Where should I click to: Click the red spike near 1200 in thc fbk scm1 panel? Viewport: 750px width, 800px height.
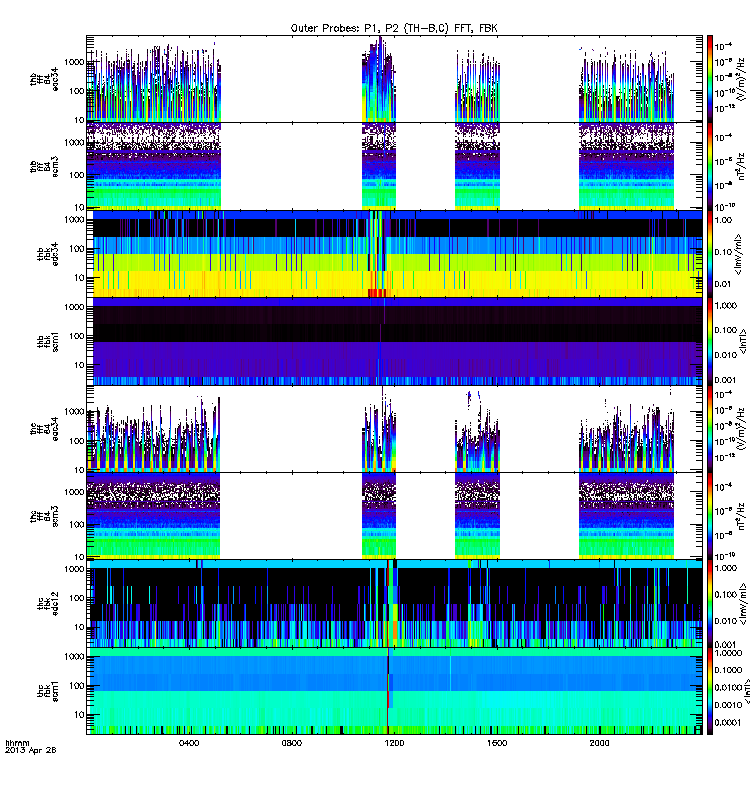tap(388, 691)
